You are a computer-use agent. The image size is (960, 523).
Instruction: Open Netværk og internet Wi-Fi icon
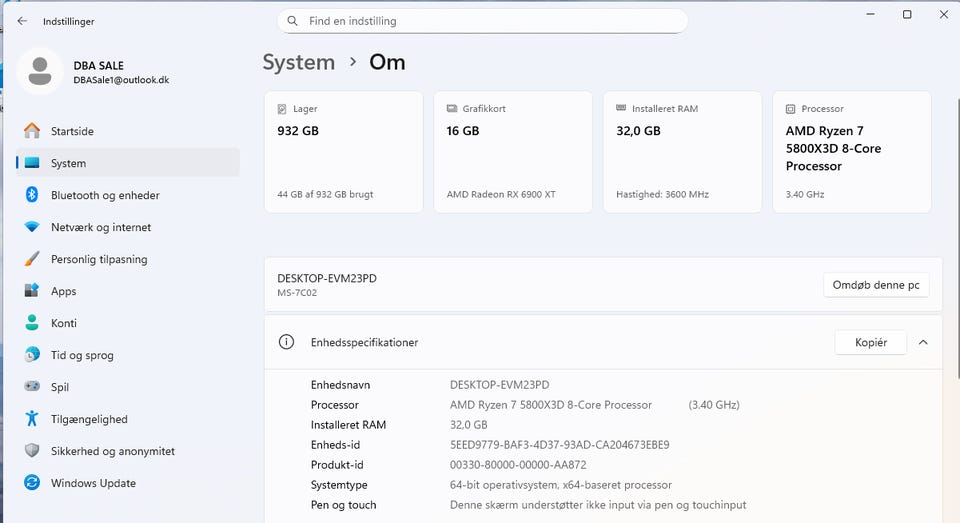coord(32,227)
